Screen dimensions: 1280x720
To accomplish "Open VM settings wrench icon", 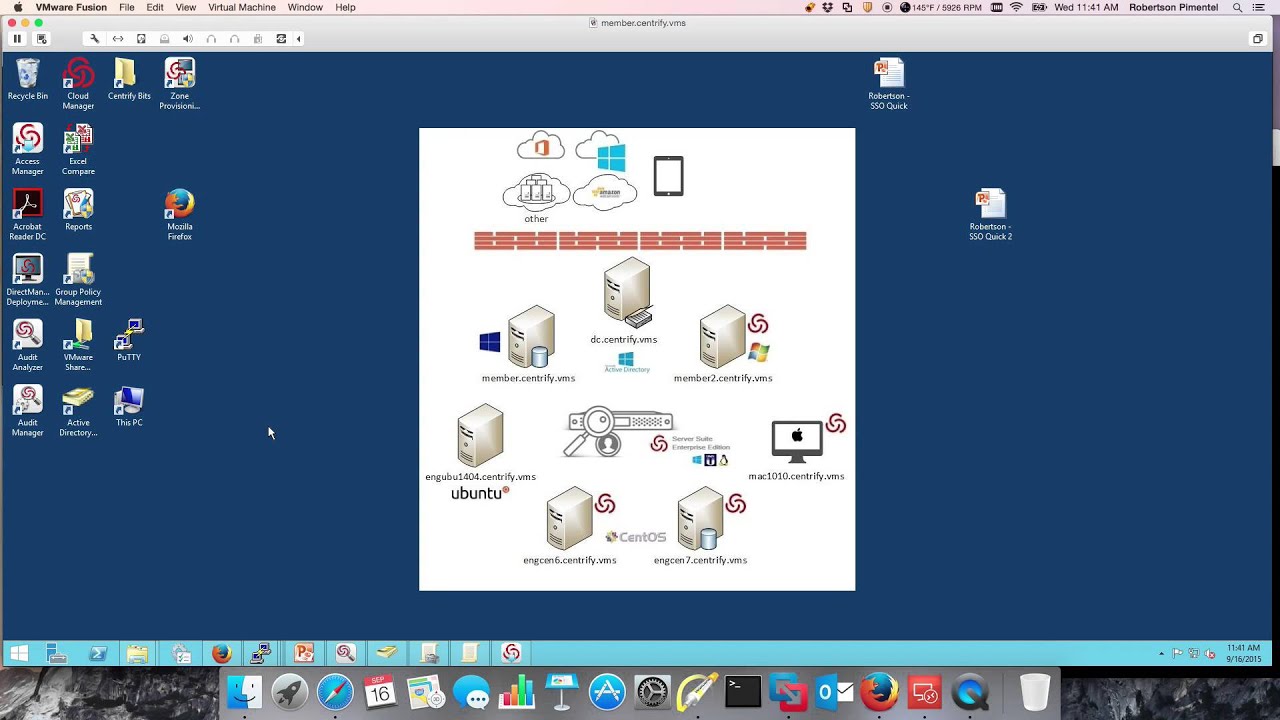I will (x=94, y=39).
